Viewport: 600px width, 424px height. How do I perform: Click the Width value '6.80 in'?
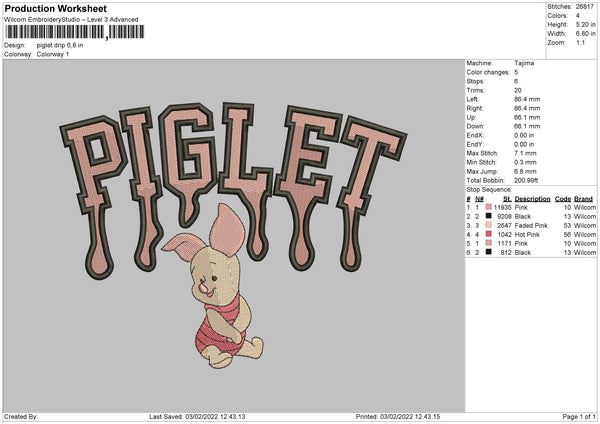point(585,34)
